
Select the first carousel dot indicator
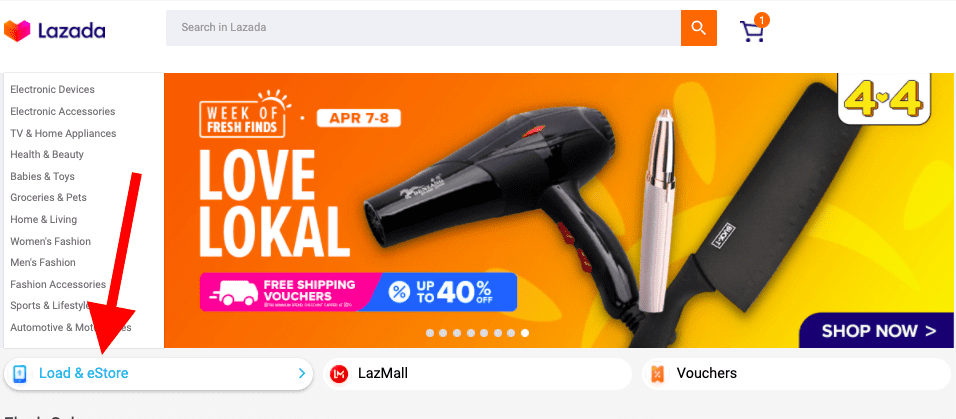click(x=430, y=333)
